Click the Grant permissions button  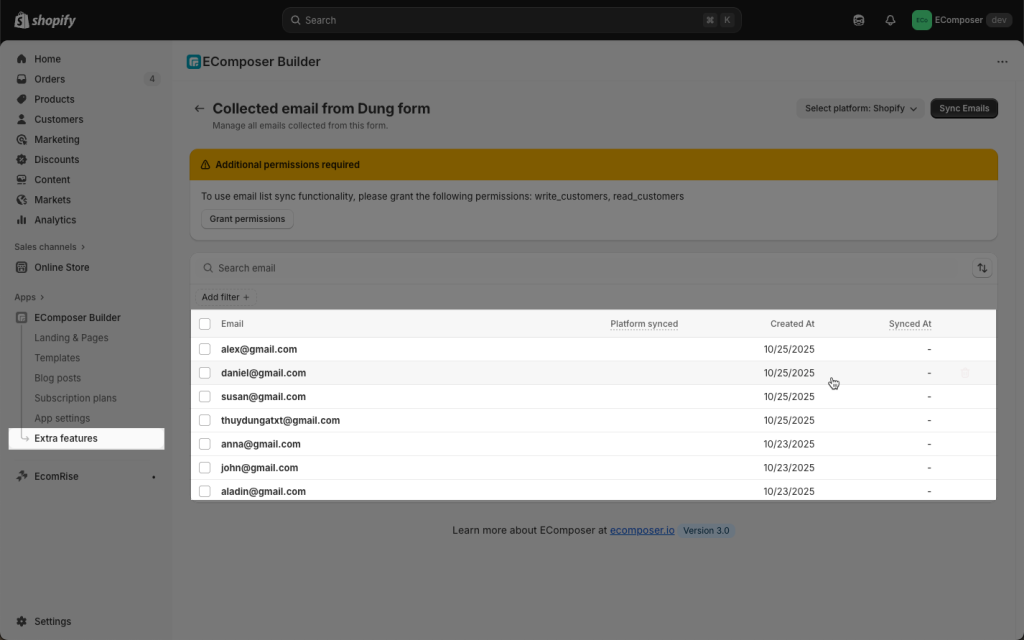point(247,219)
